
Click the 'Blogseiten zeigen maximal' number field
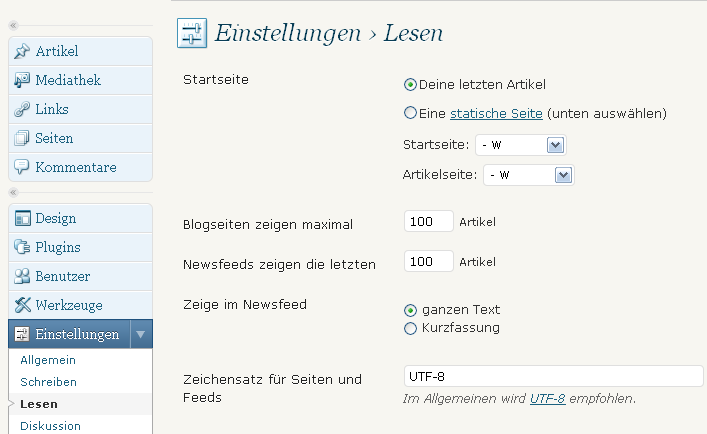pyautogui.click(x=428, y=222)
